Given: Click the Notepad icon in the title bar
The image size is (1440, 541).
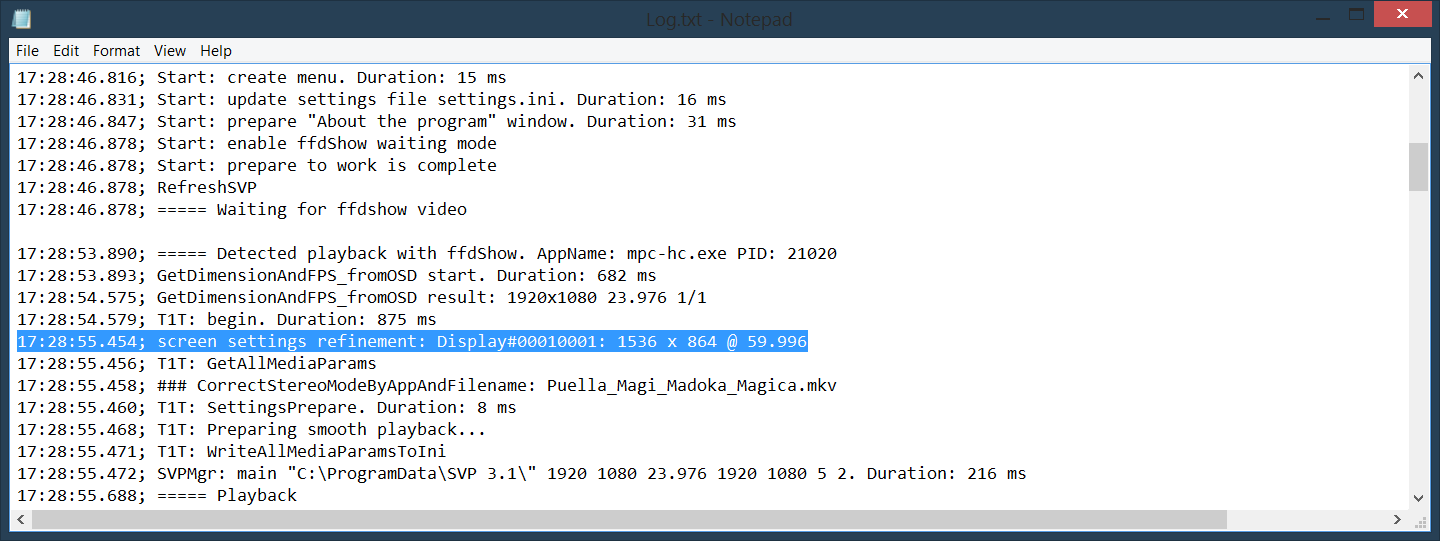Looking at the screenshot, I should tap(22, 18).
